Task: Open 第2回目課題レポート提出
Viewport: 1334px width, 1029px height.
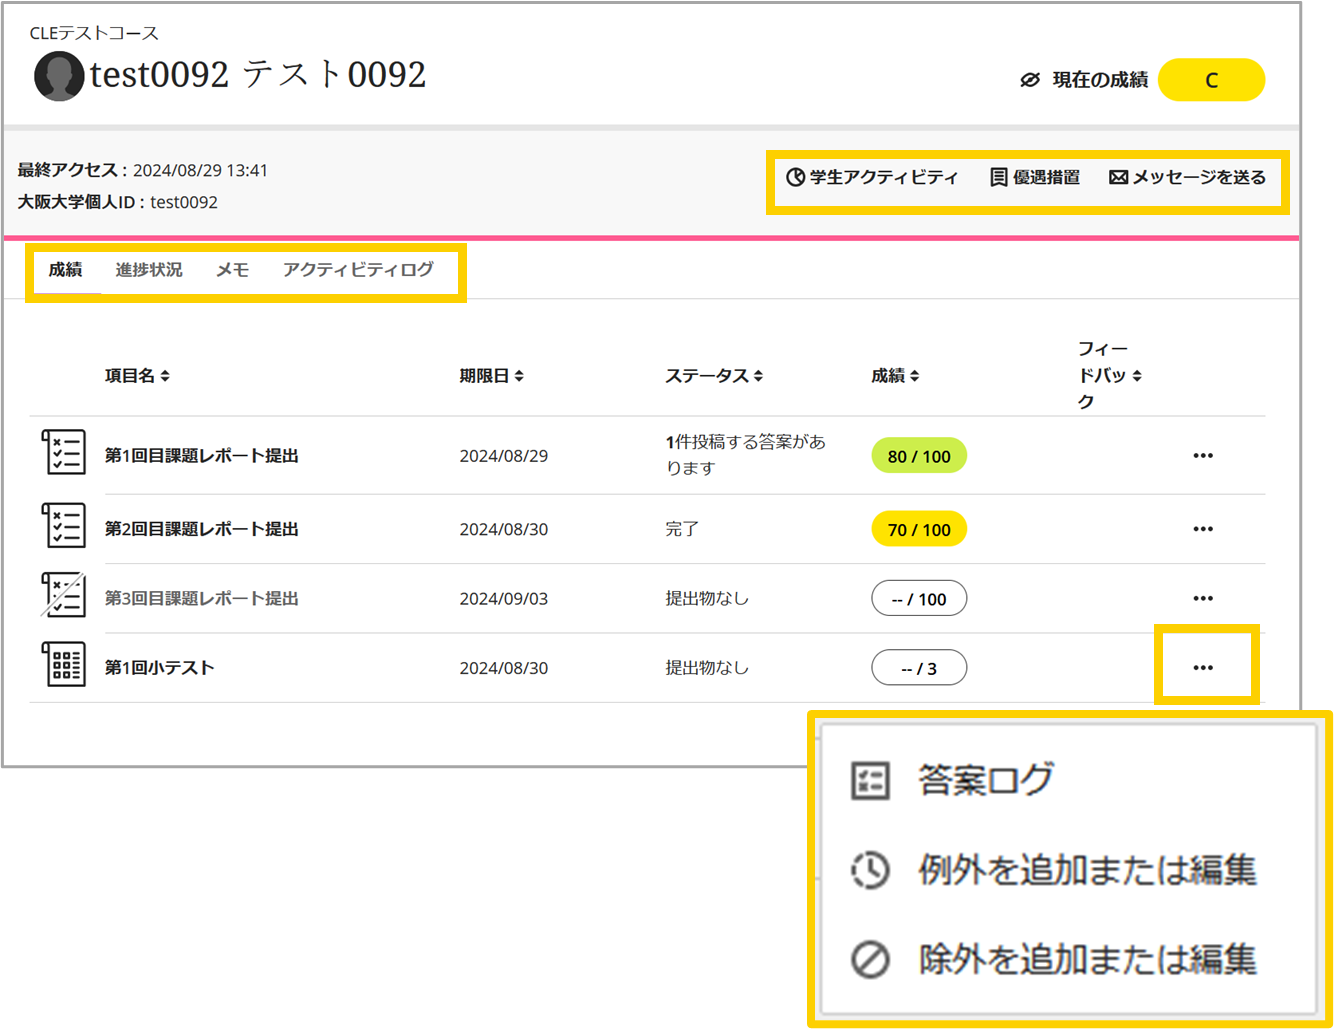Action: coord(202,529)
